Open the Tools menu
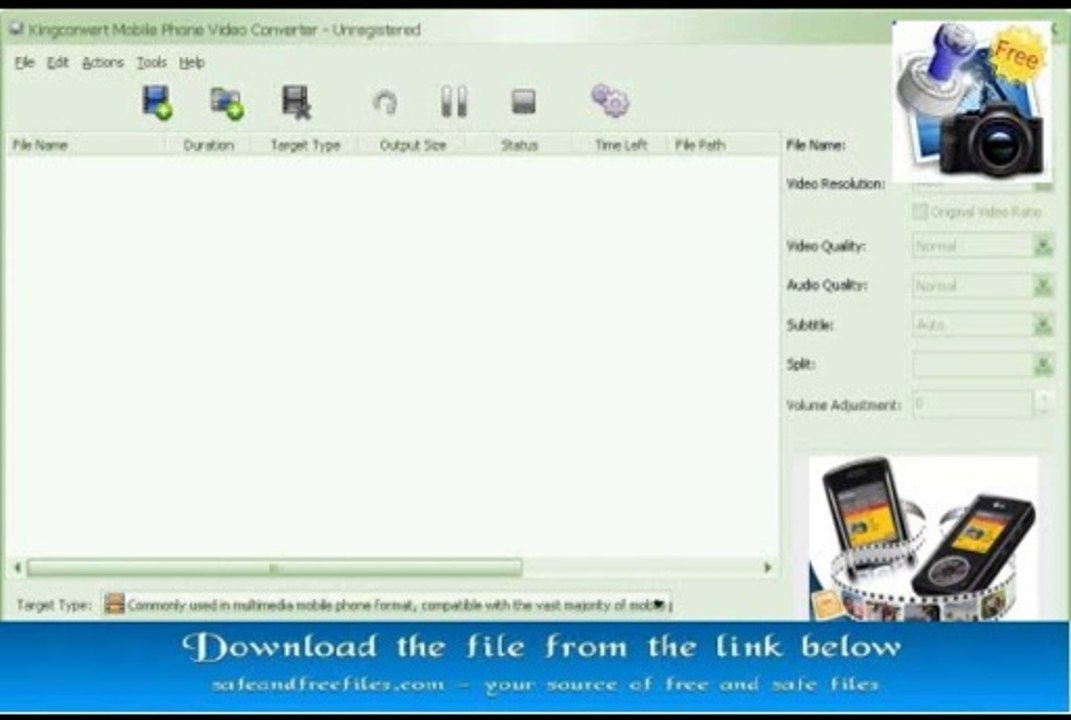The image size is (1071, 720). click(x=151, y=63)
